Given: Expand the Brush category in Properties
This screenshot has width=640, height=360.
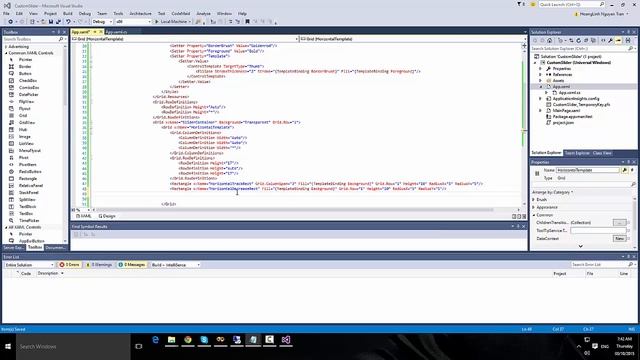Looking at the screenshot, I should pyautogui.click(x=534, y=200).
